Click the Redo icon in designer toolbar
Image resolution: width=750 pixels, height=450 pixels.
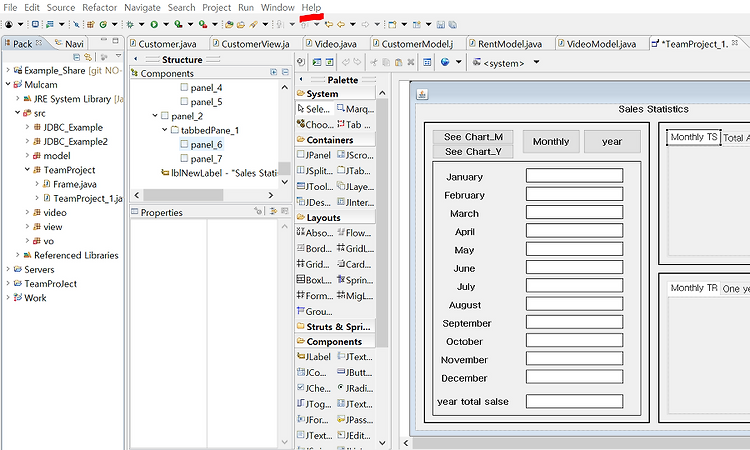357,62
